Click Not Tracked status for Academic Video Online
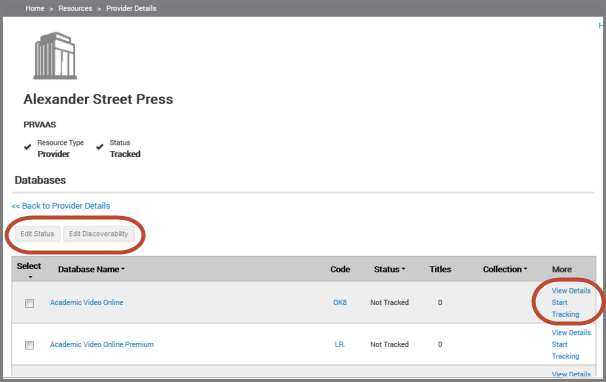The image size is (606, 382). 390,302
